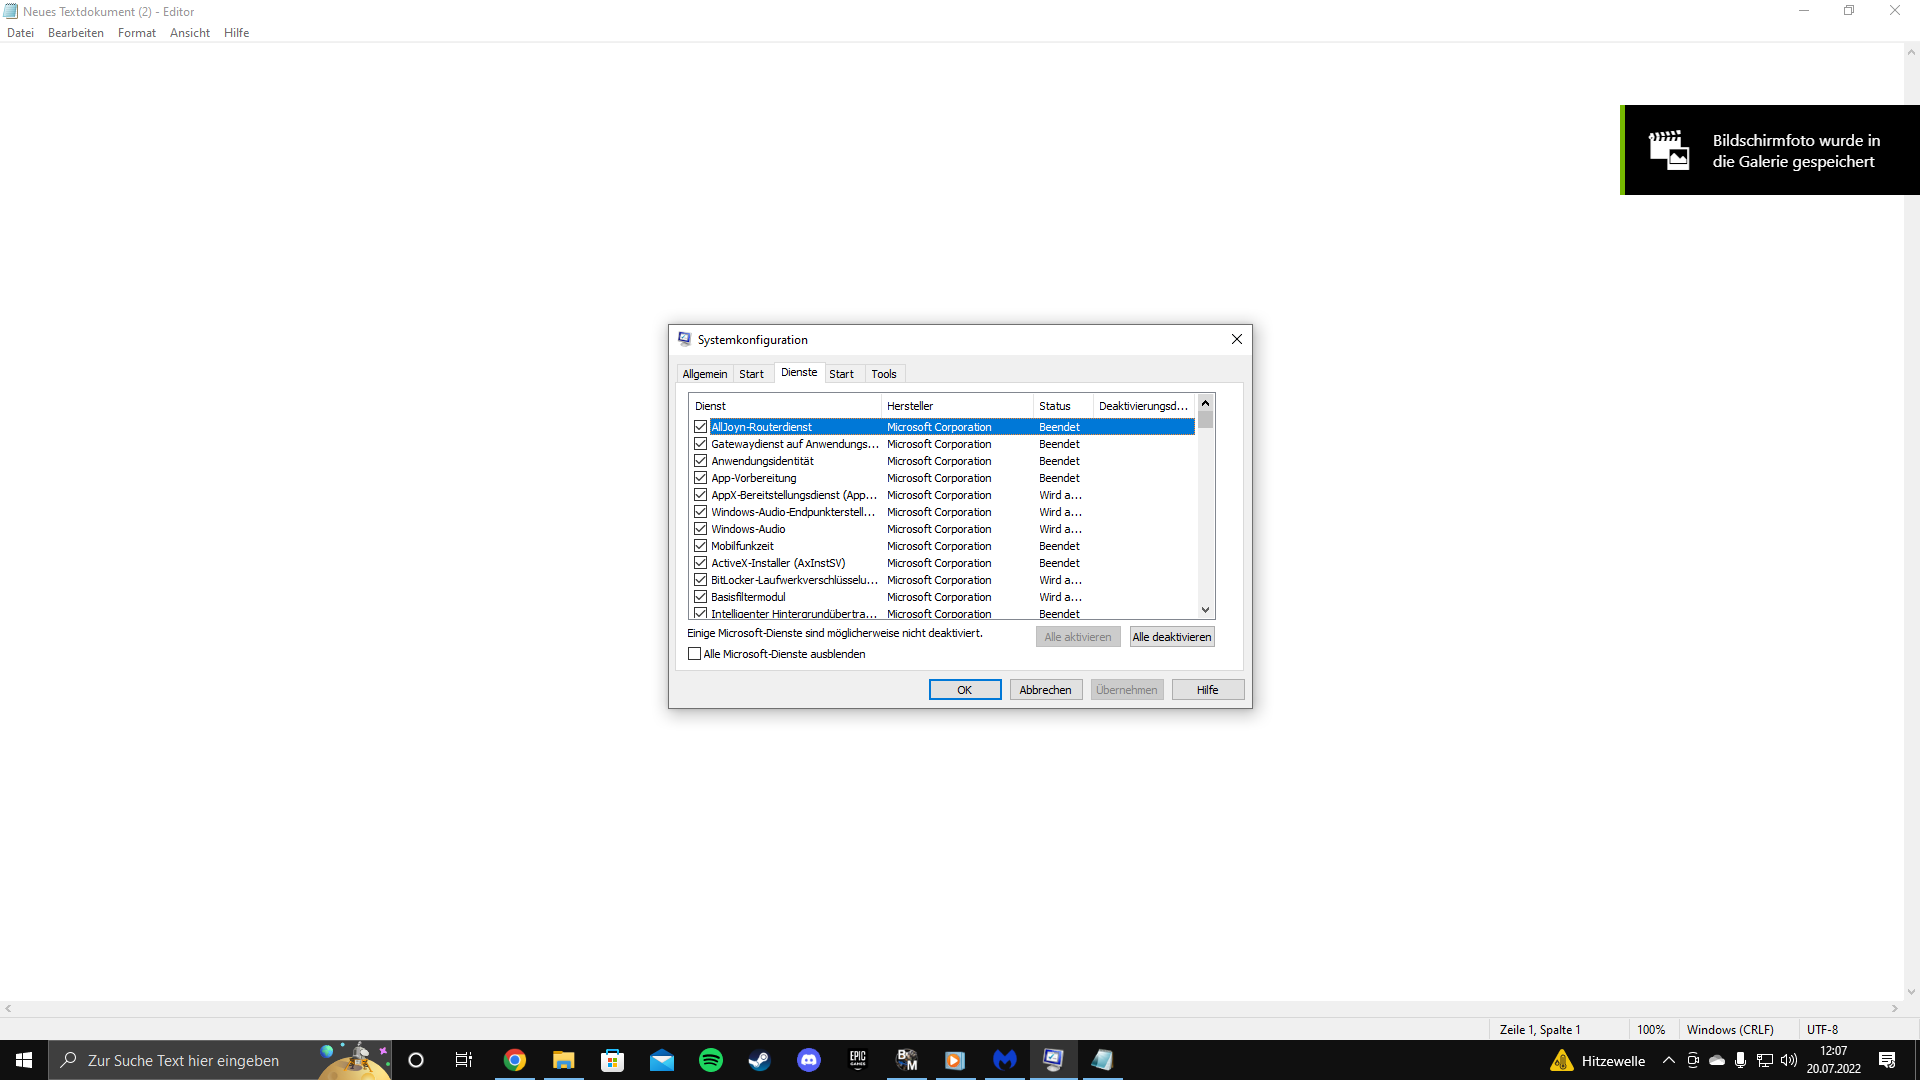Open the Format menu in Editor

pos(136,33)
